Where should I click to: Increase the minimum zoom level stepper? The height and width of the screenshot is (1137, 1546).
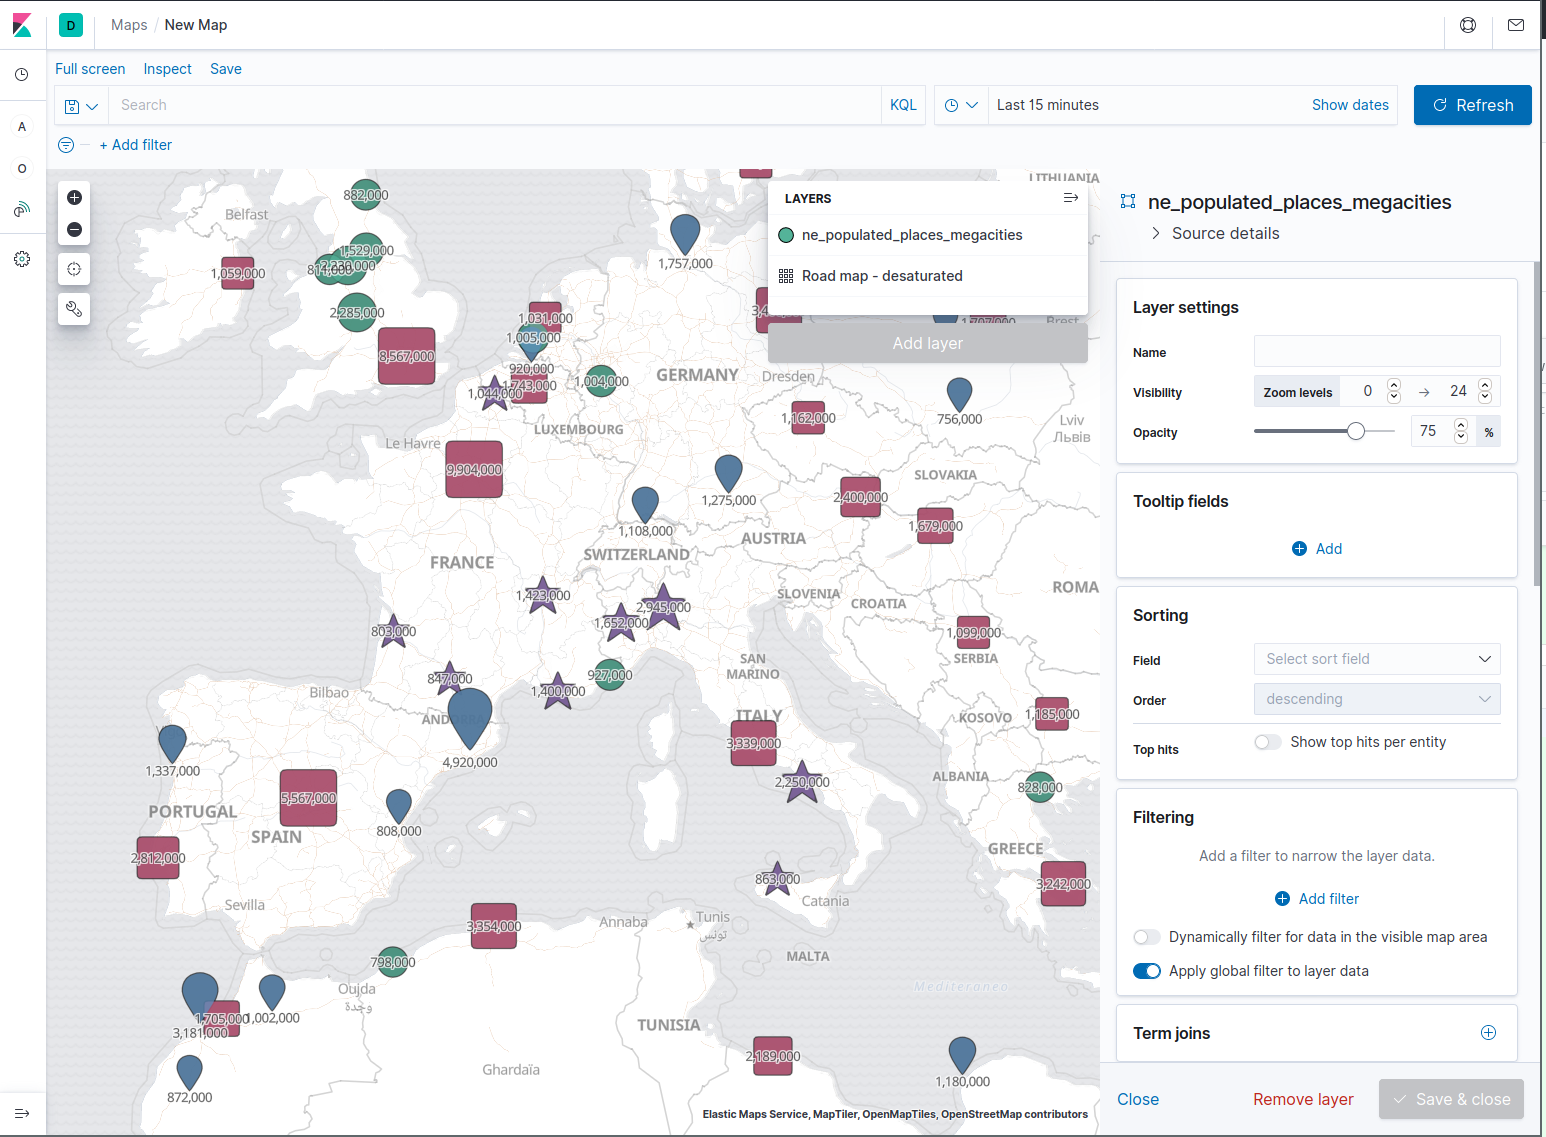click(x=1394, y=385)
